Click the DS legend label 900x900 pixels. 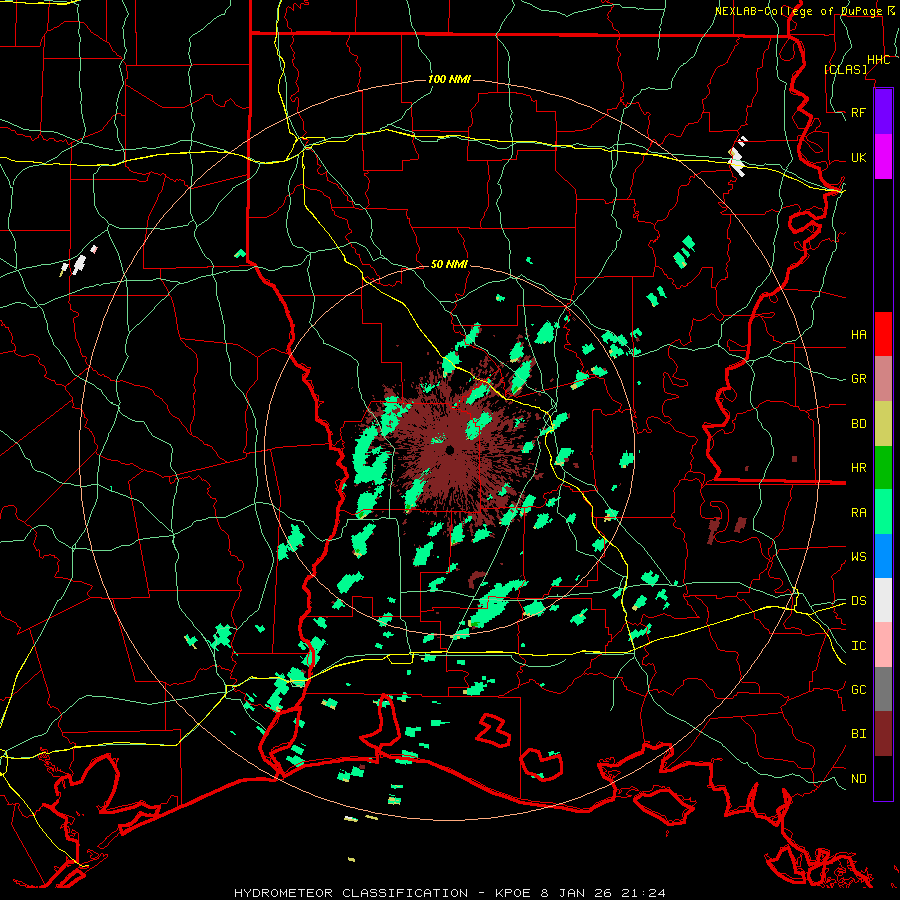coord(859,600)
